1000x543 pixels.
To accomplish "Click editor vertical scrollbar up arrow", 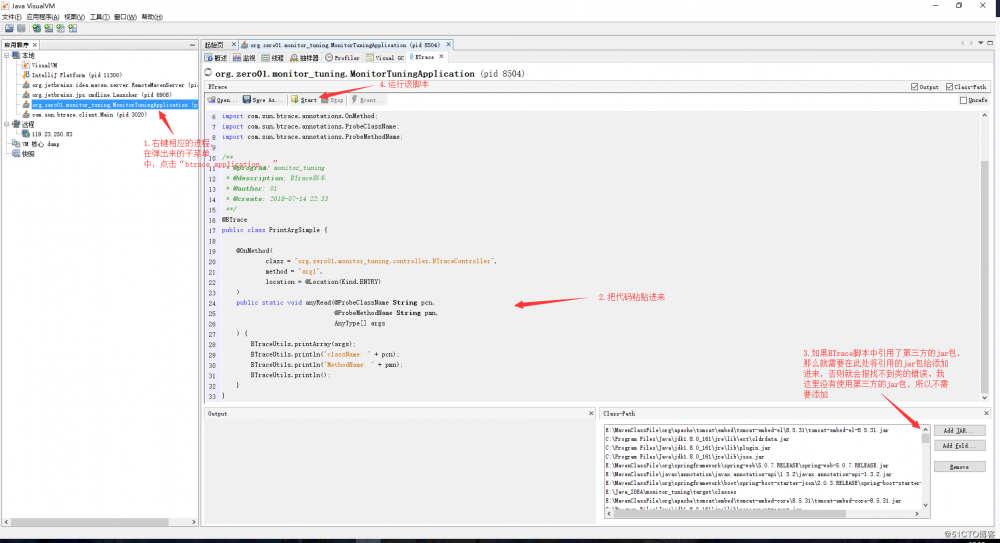I will pyautogui.click(x=985, y=115).
